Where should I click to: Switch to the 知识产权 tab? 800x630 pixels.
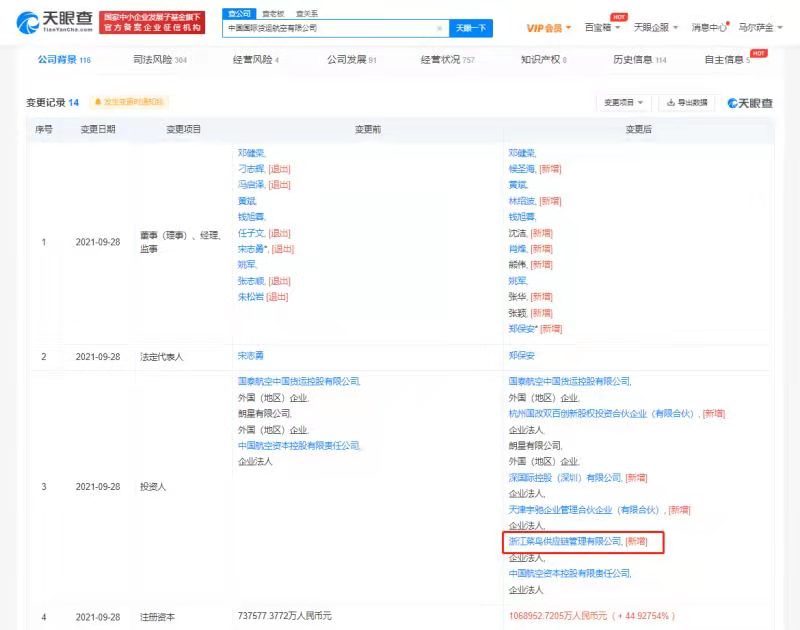(543, 60)
